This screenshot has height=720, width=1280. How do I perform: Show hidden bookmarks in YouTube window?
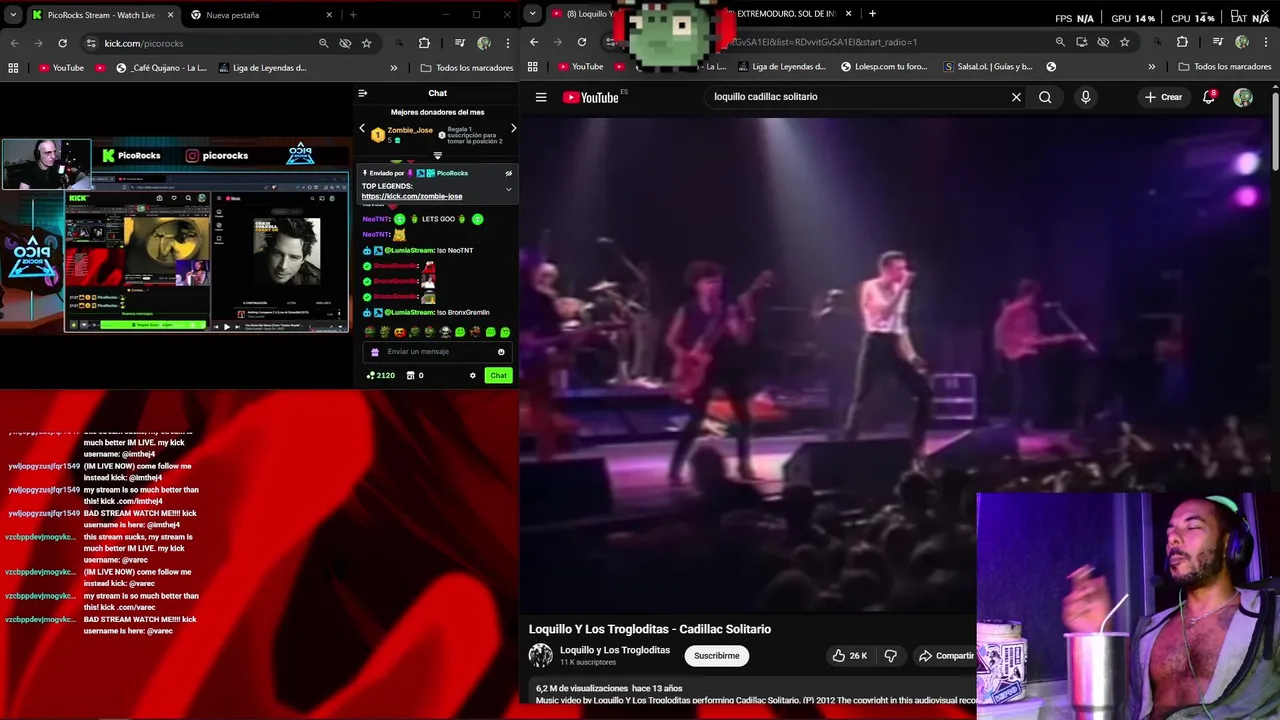[1151, 67]
